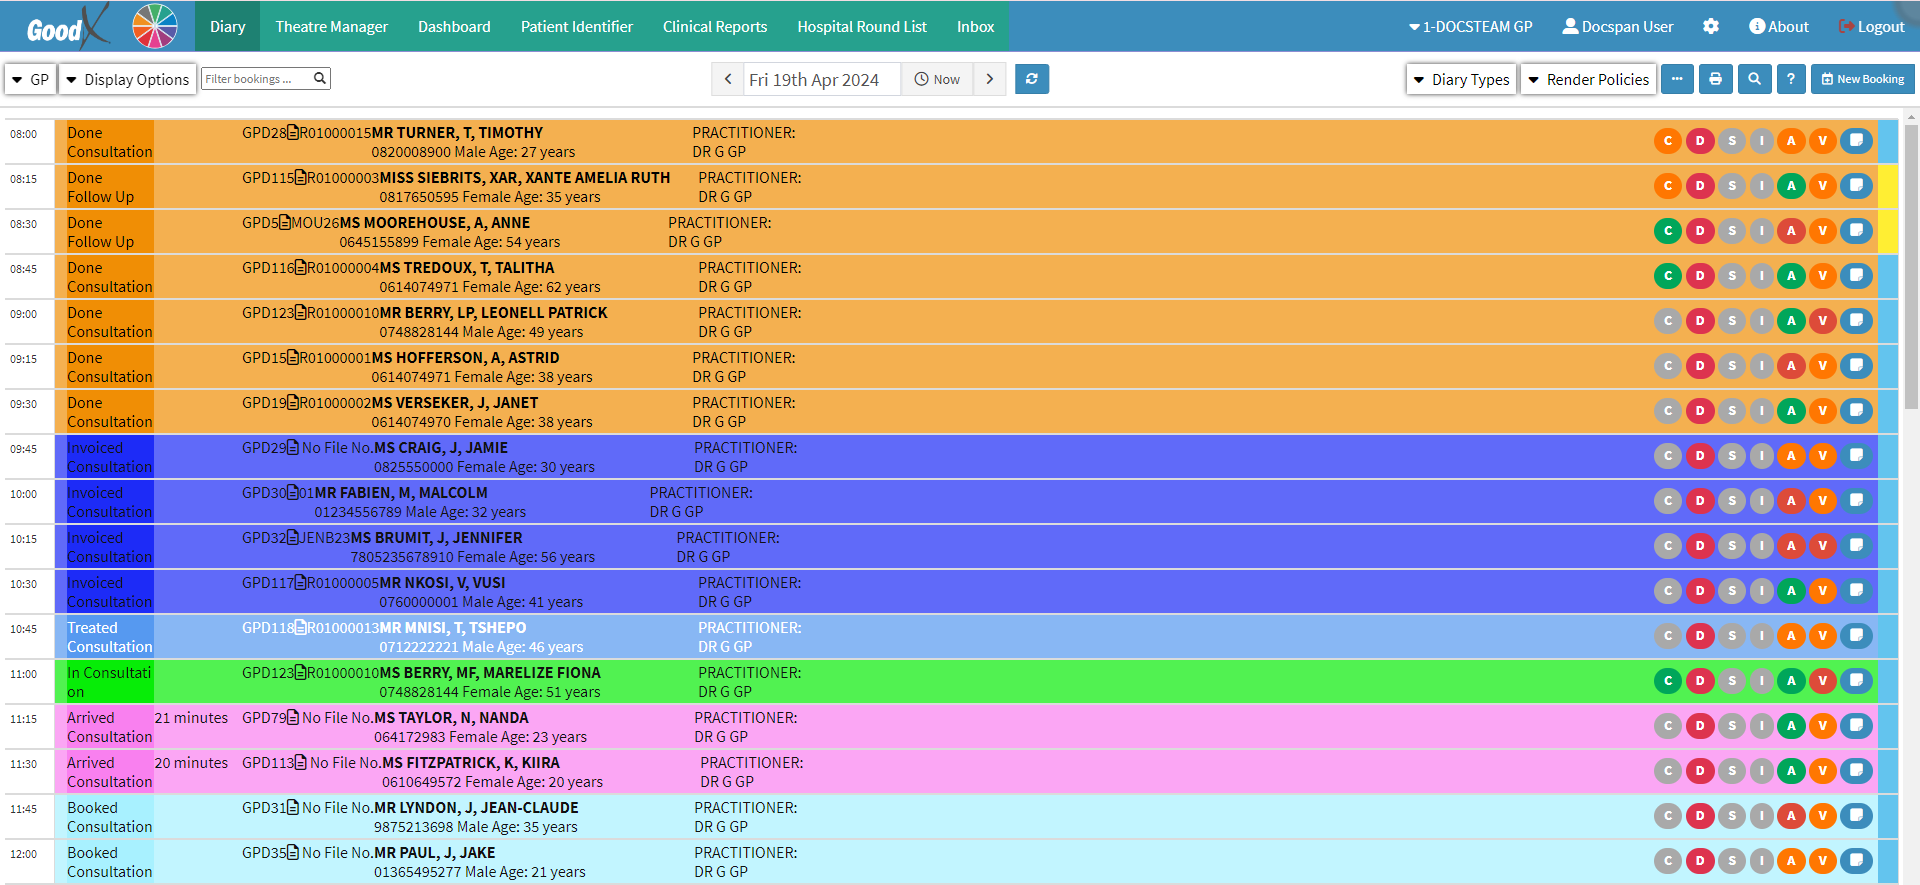Click the Logout link
The height and width of the screenshot is (885, 1920).
(1871, 27)
